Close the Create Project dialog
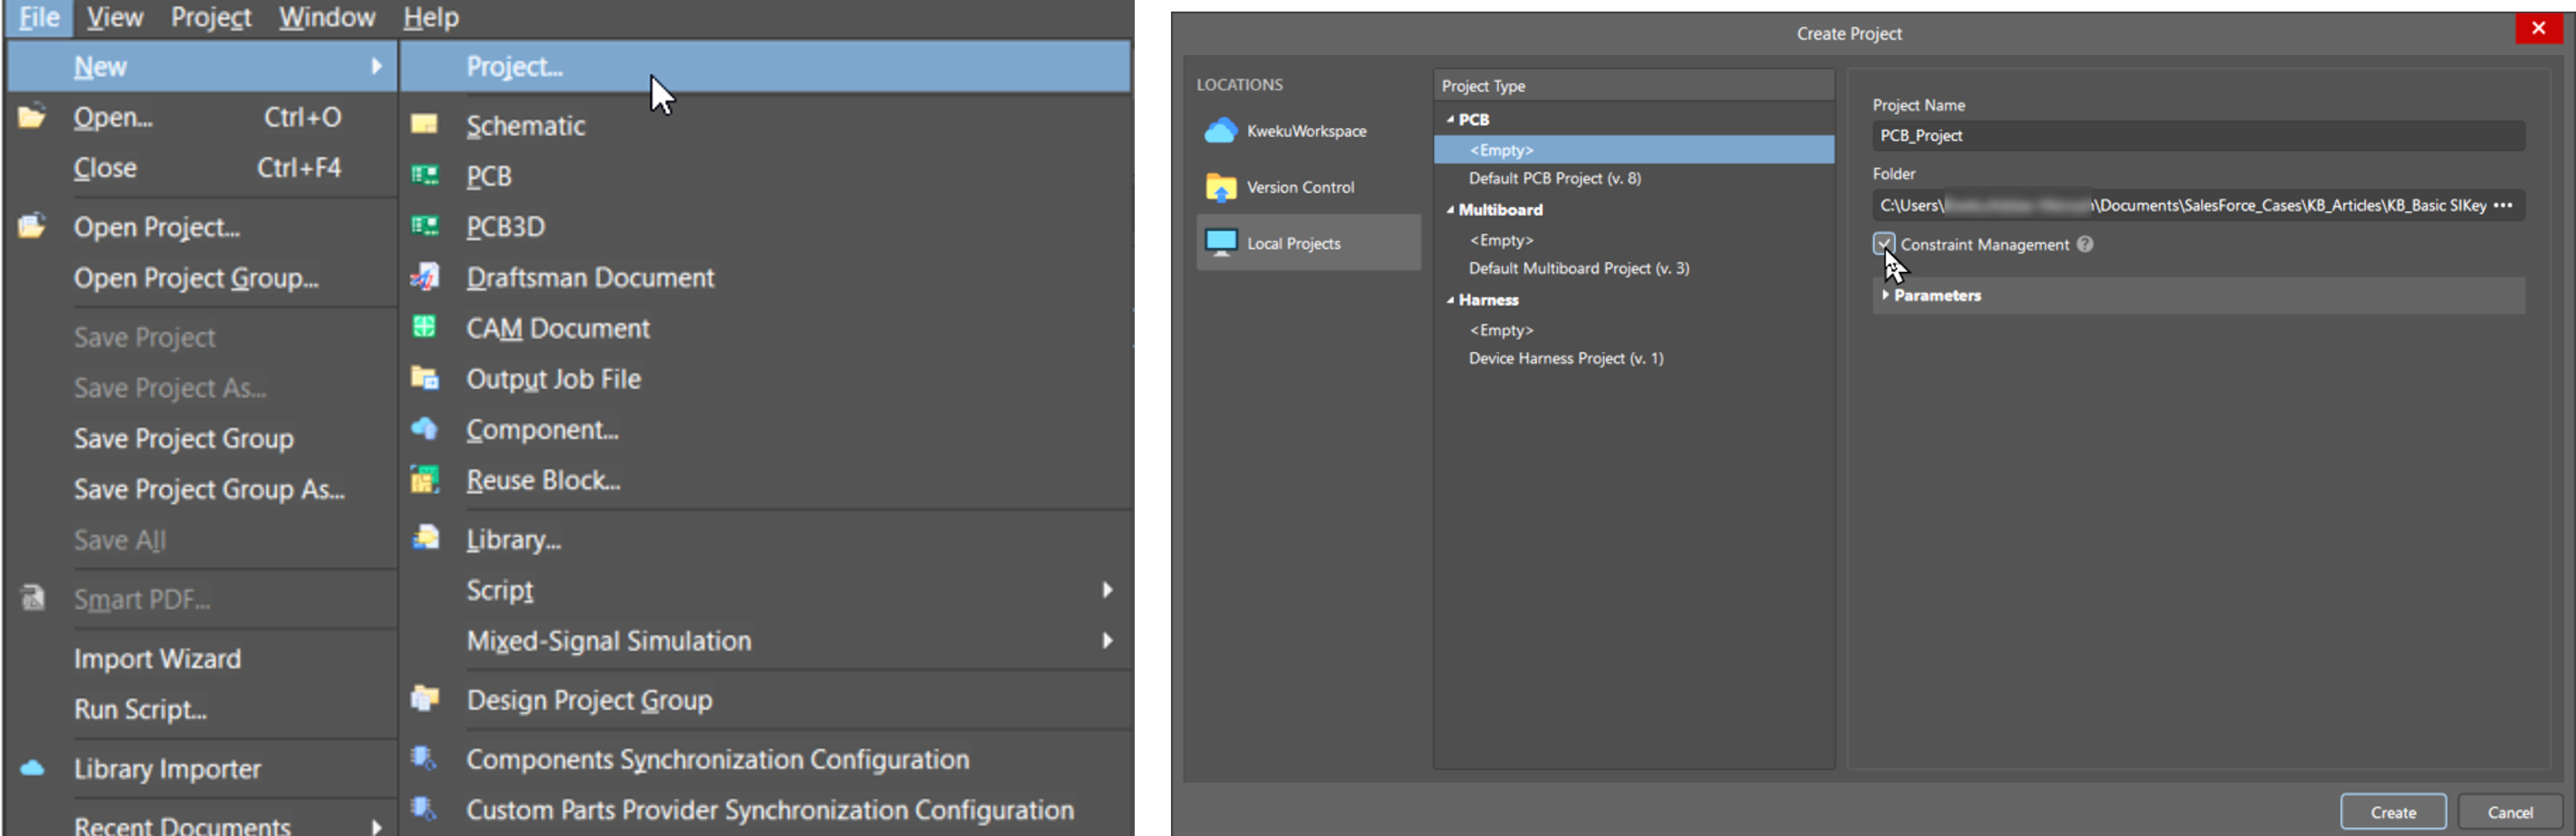The image size is (2576, 836). click(2538, 28)
